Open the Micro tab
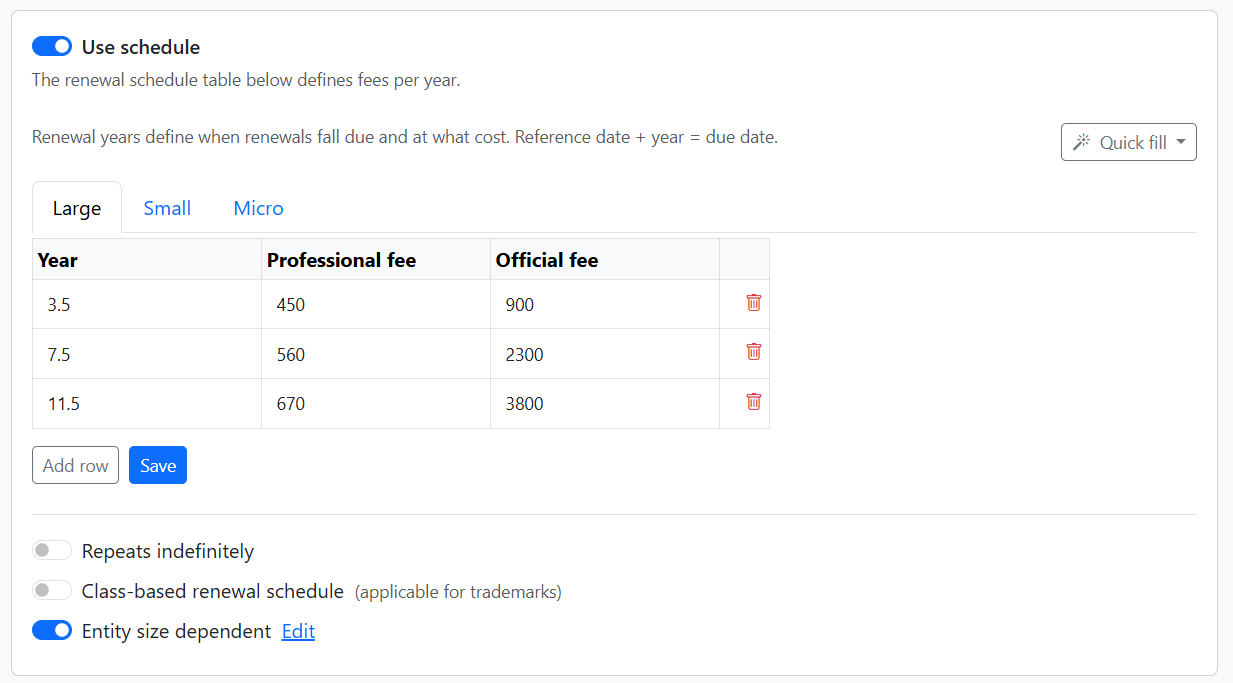Screen dimensions: 1233x683 258,207
